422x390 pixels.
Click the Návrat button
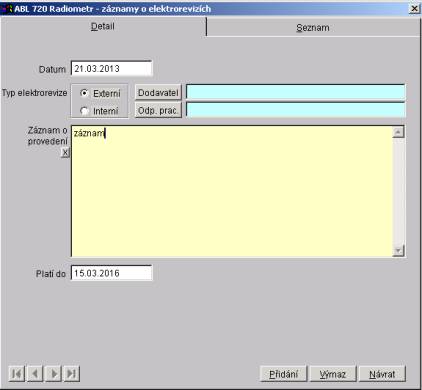click(382, 374)
